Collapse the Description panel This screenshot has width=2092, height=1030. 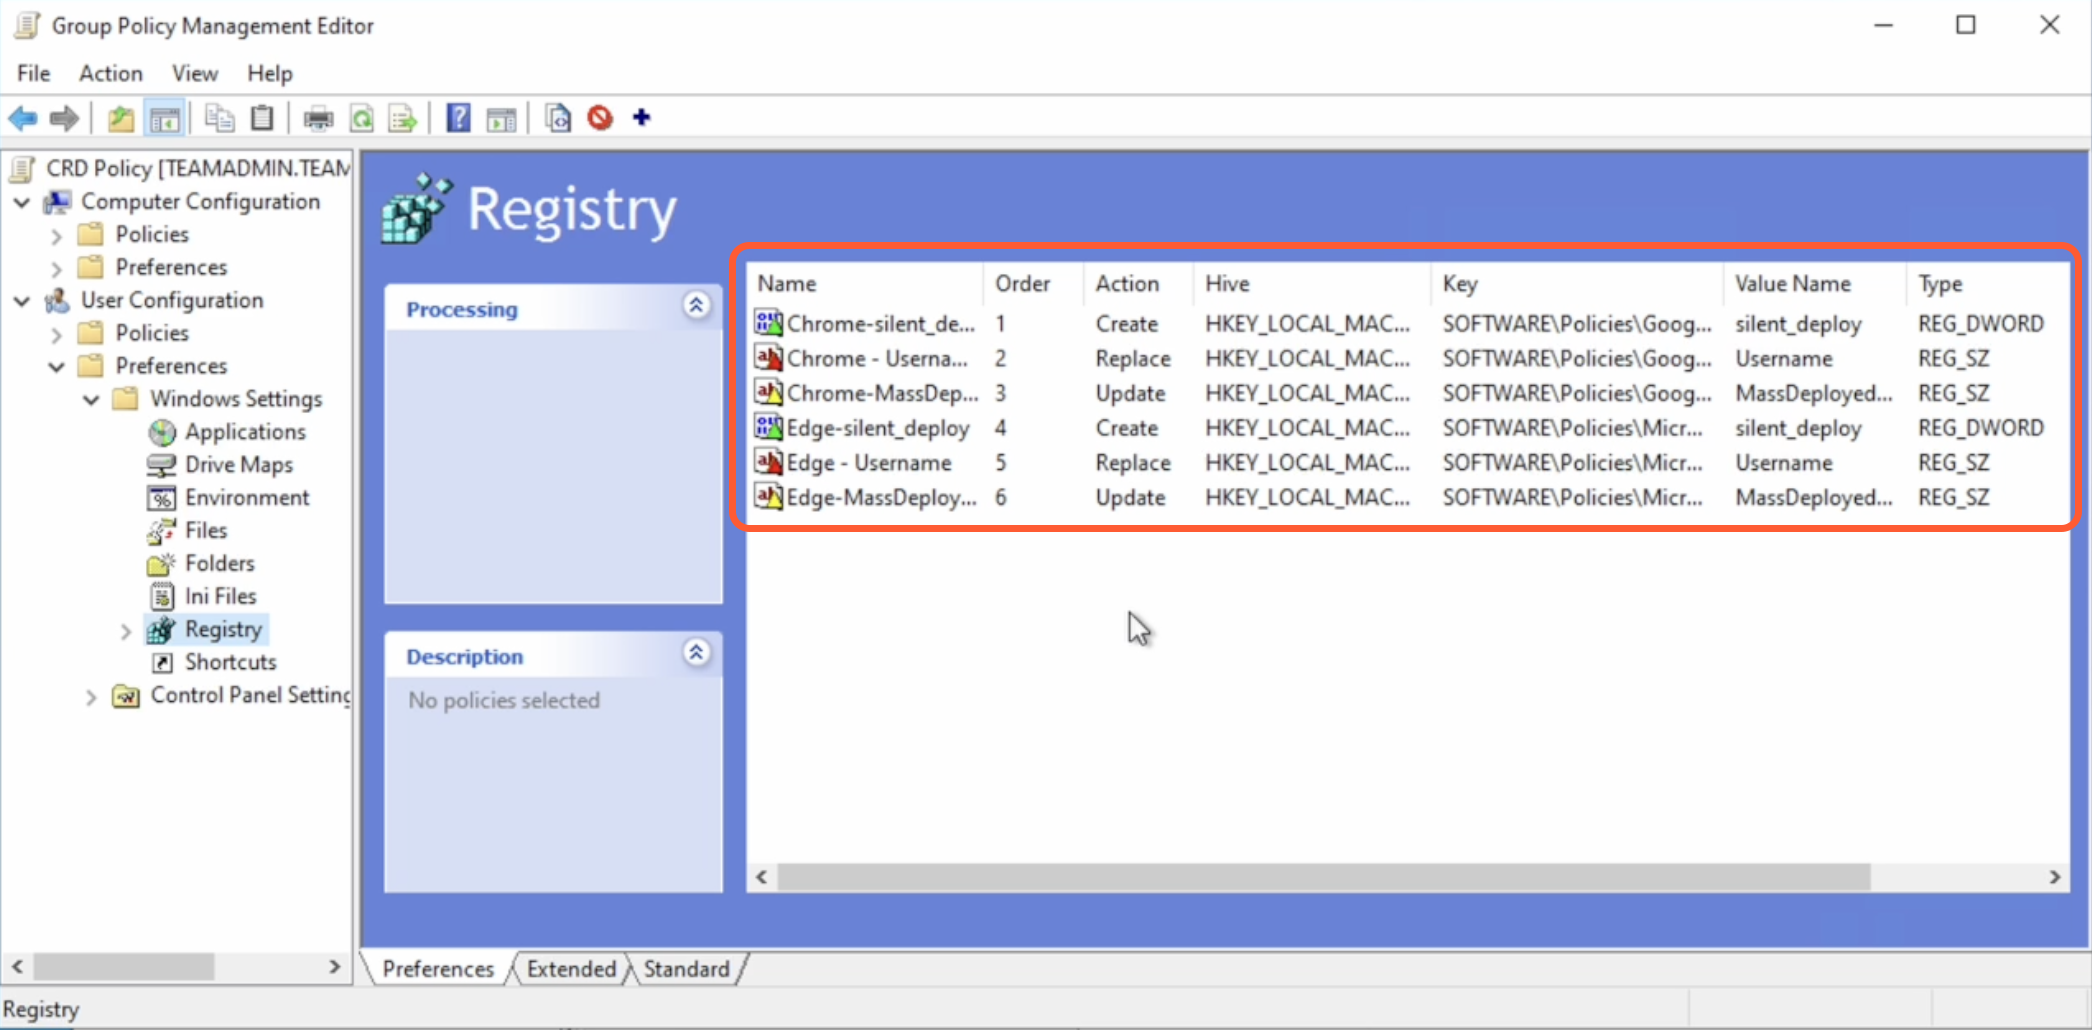point(696,654)
